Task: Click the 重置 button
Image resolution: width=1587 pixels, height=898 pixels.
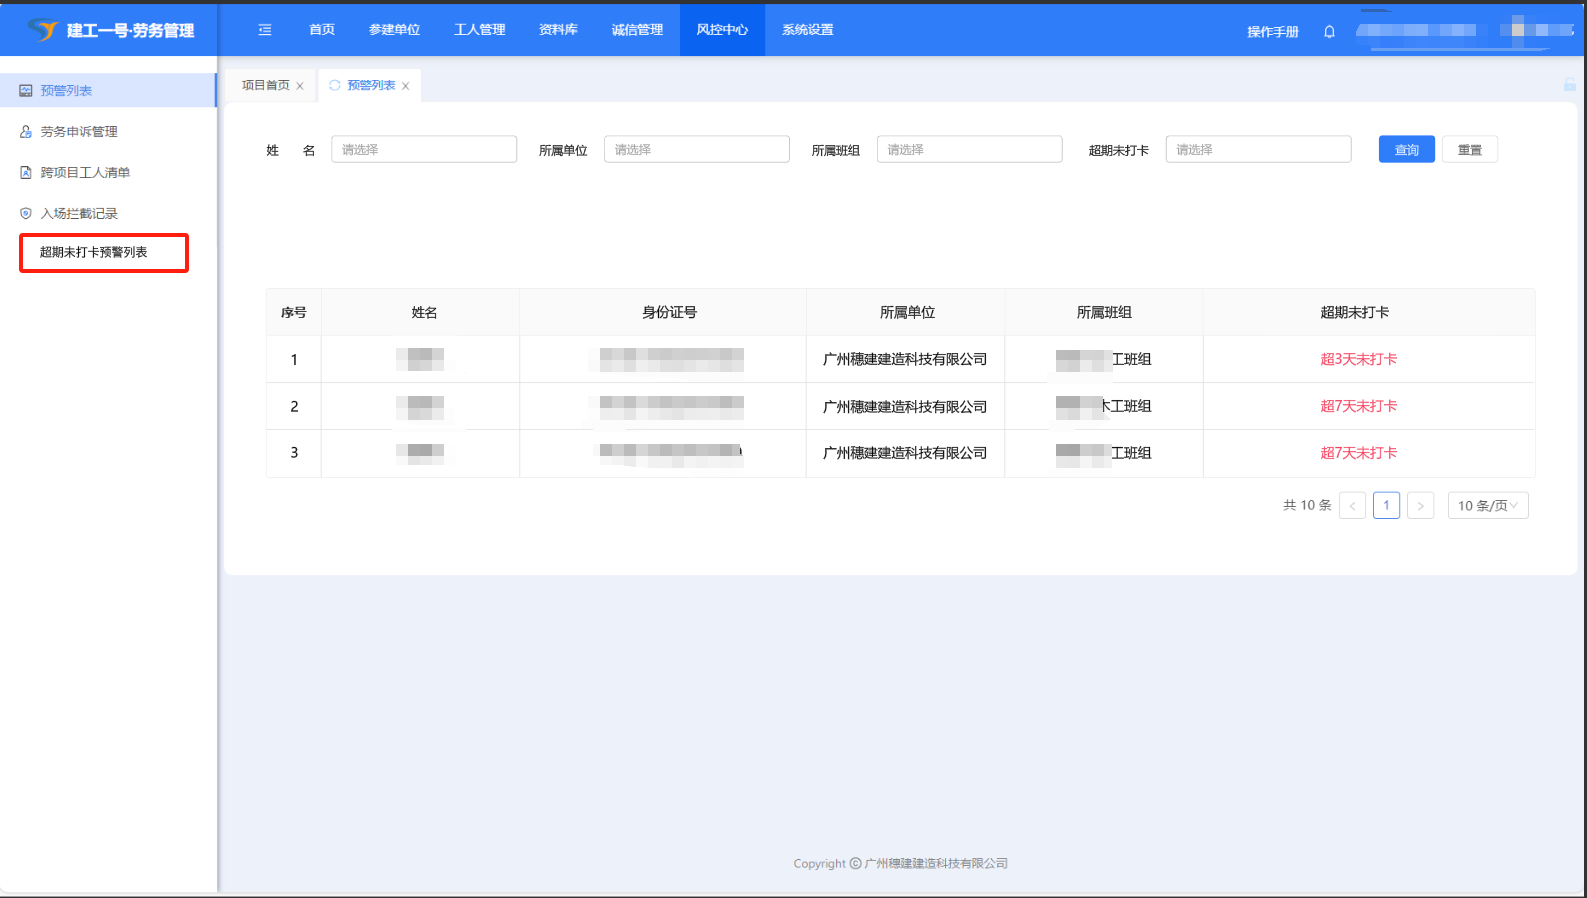Action: pos(1469,150)
